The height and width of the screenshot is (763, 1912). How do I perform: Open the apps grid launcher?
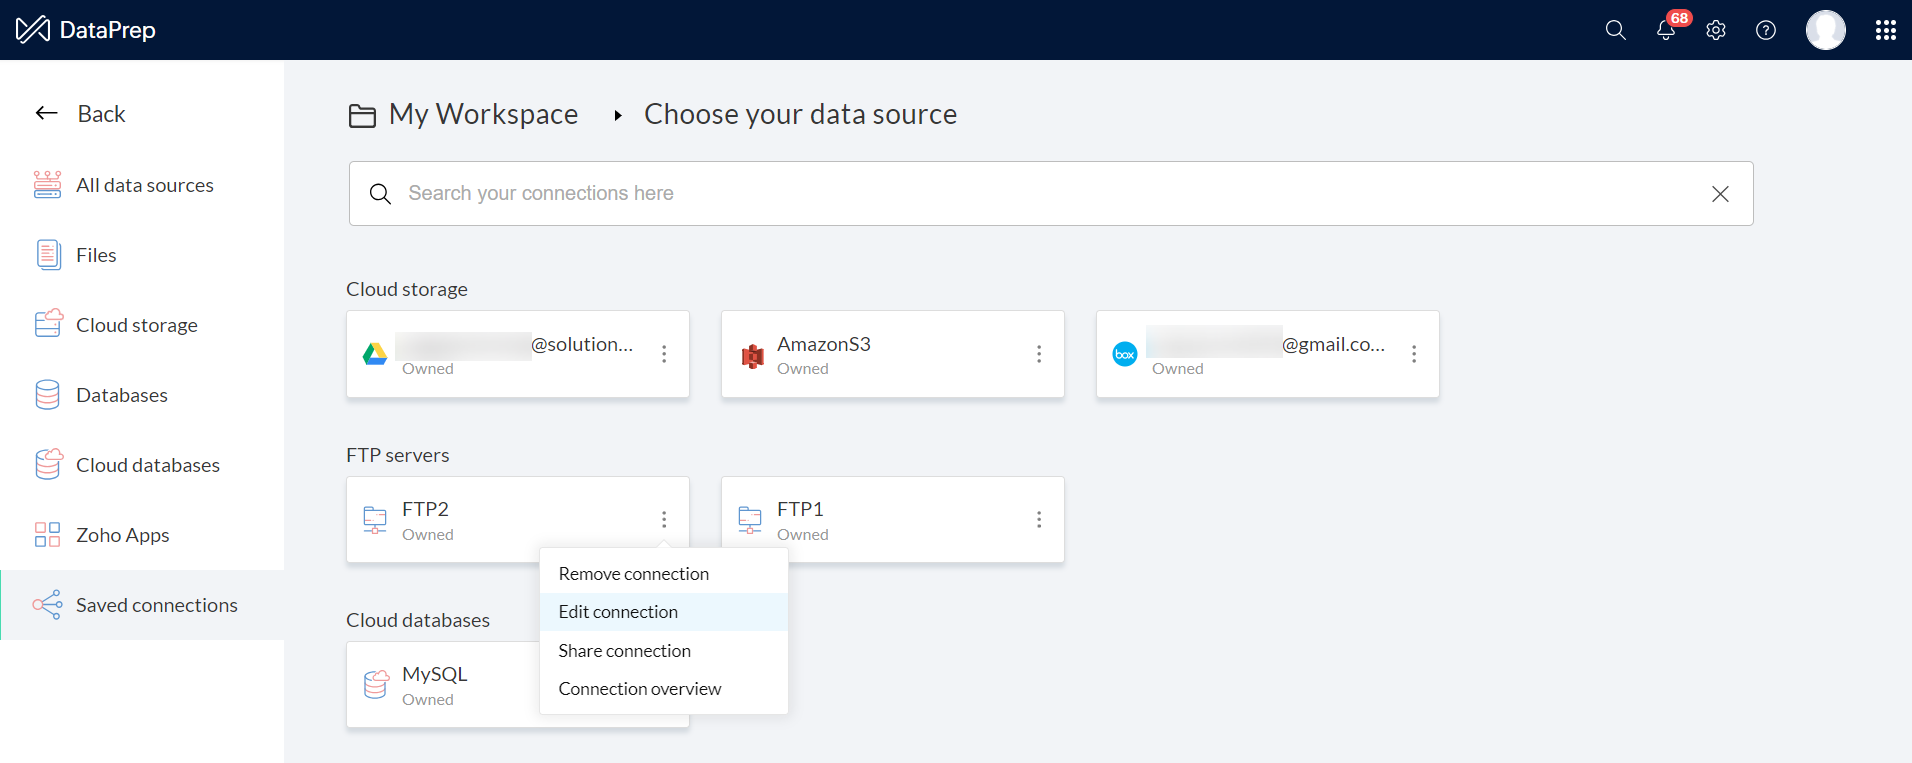pos(1886,31)
